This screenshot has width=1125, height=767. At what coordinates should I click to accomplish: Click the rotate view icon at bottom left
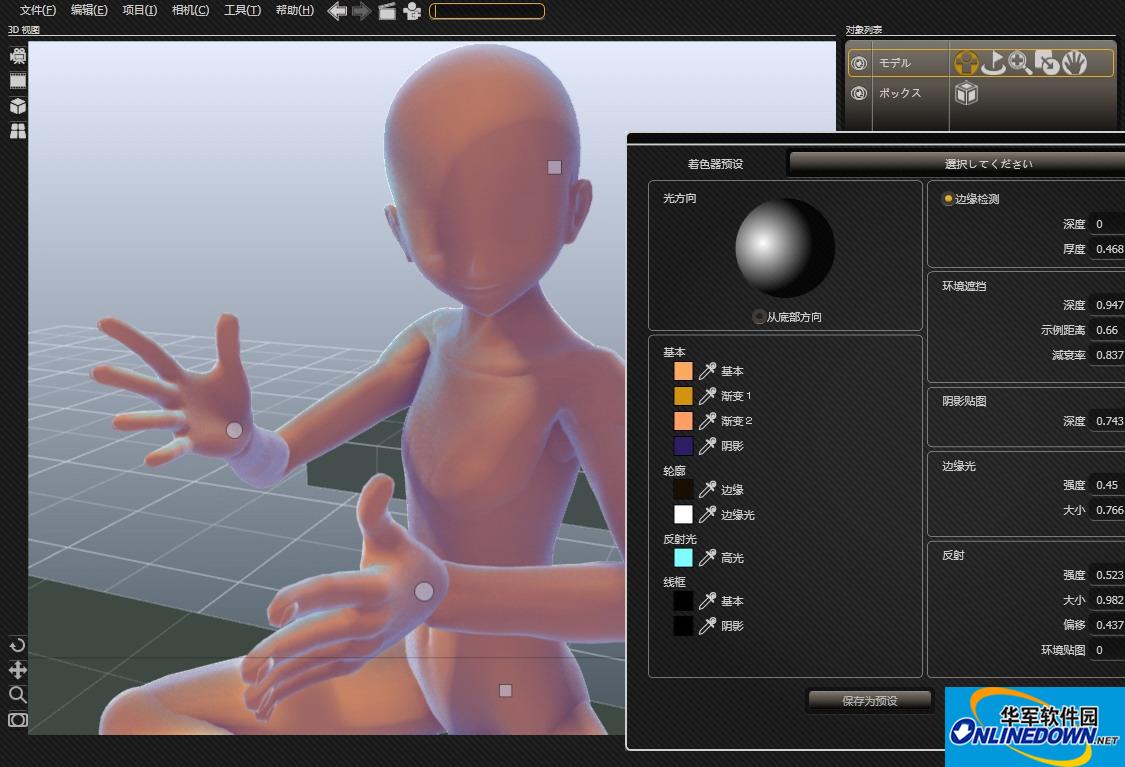(17, 645)
